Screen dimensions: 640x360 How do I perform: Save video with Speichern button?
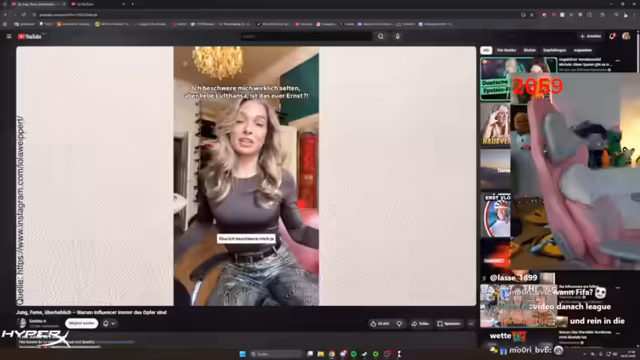[x=449, y=324]
